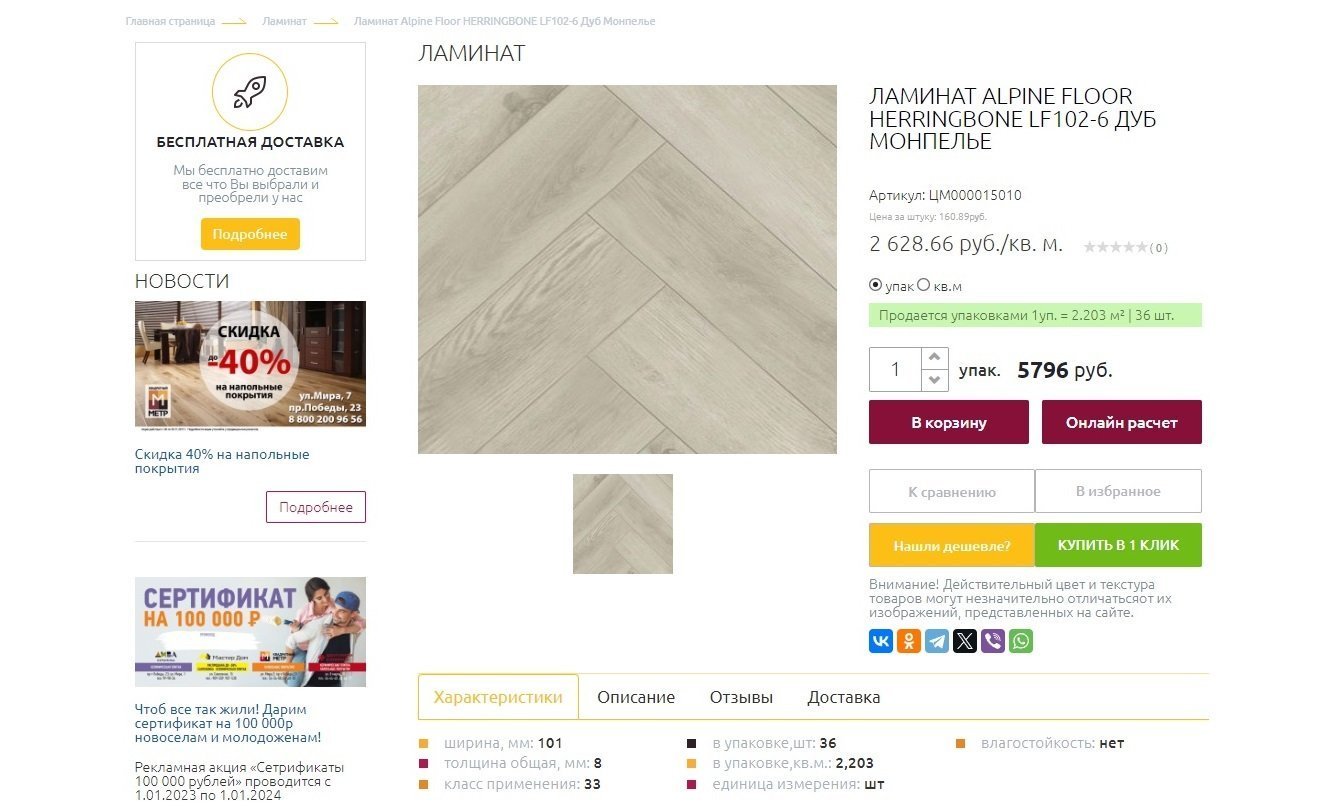Select the "кв.м" radio option
The width and height of the screenshot is (1340, 806).
(x=924, y=285)
